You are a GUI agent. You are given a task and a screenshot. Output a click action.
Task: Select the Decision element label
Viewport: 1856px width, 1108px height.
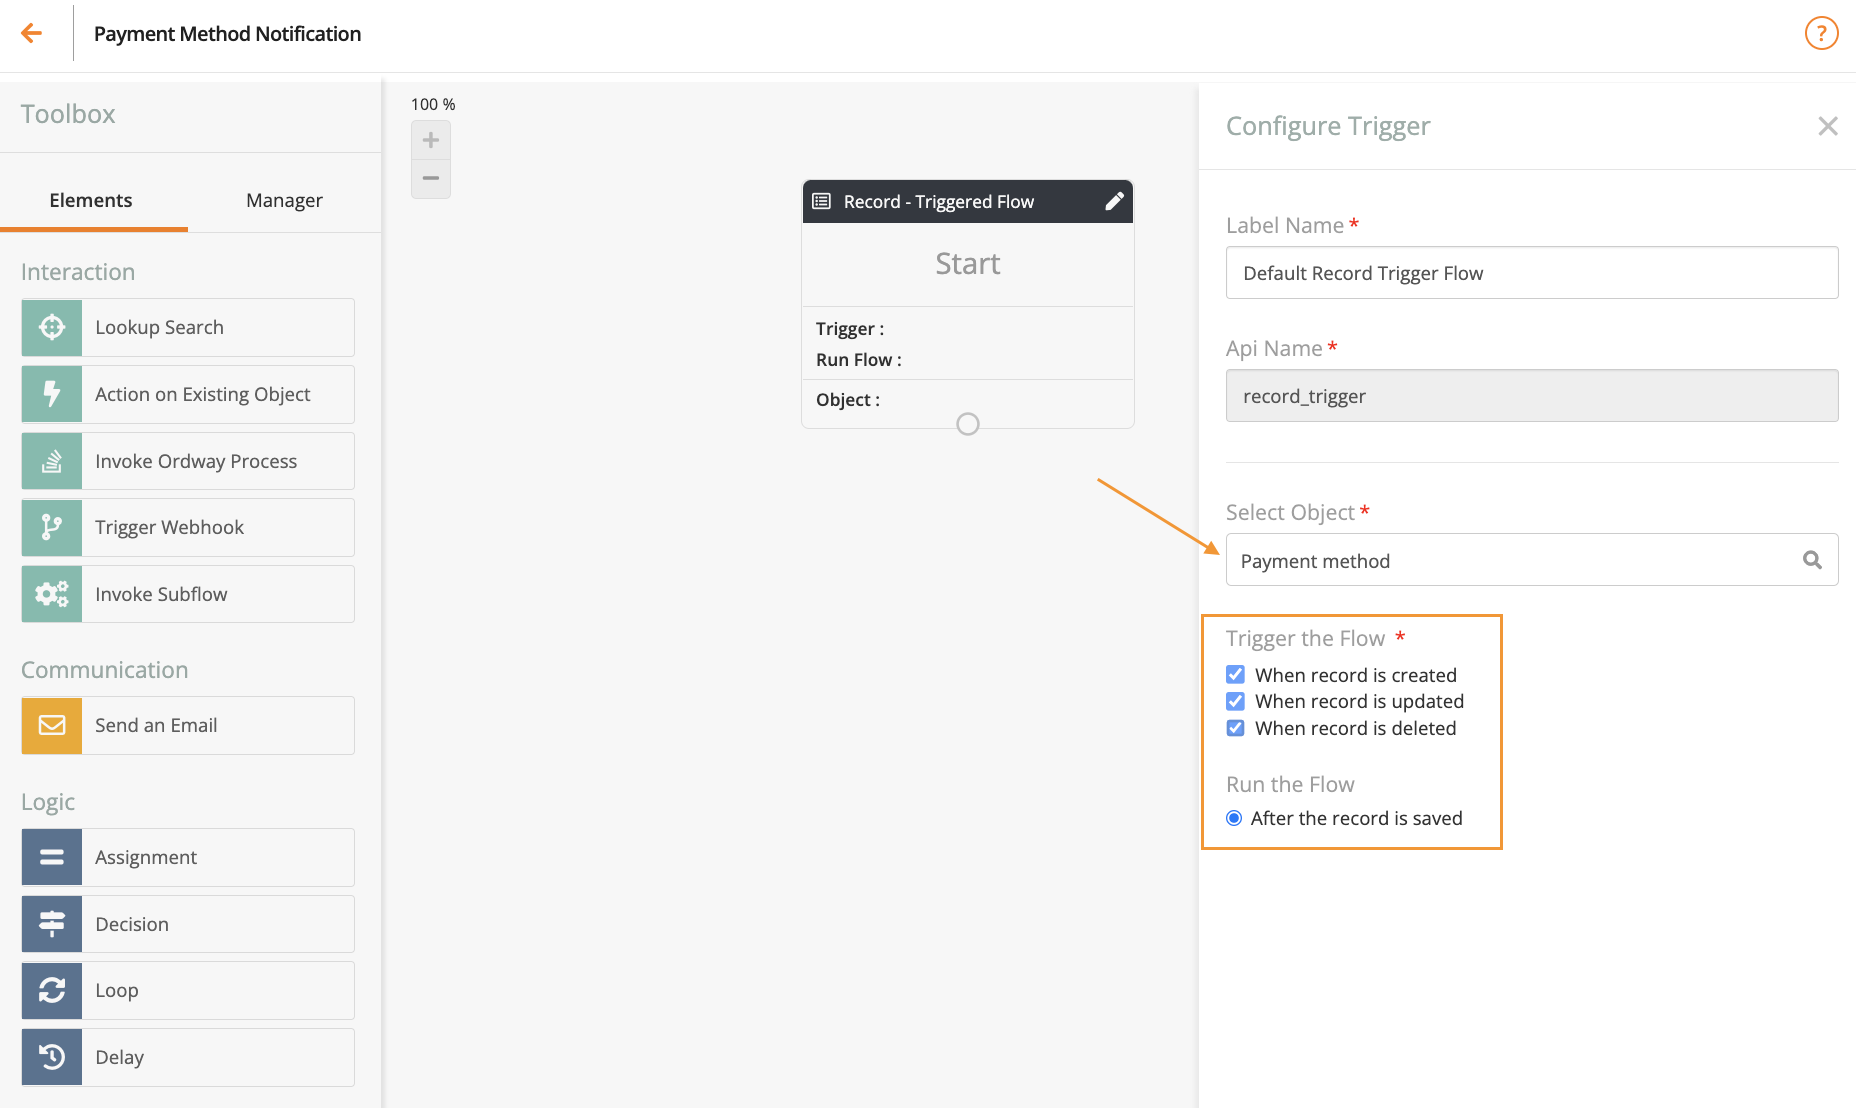(x=132, y=924)
